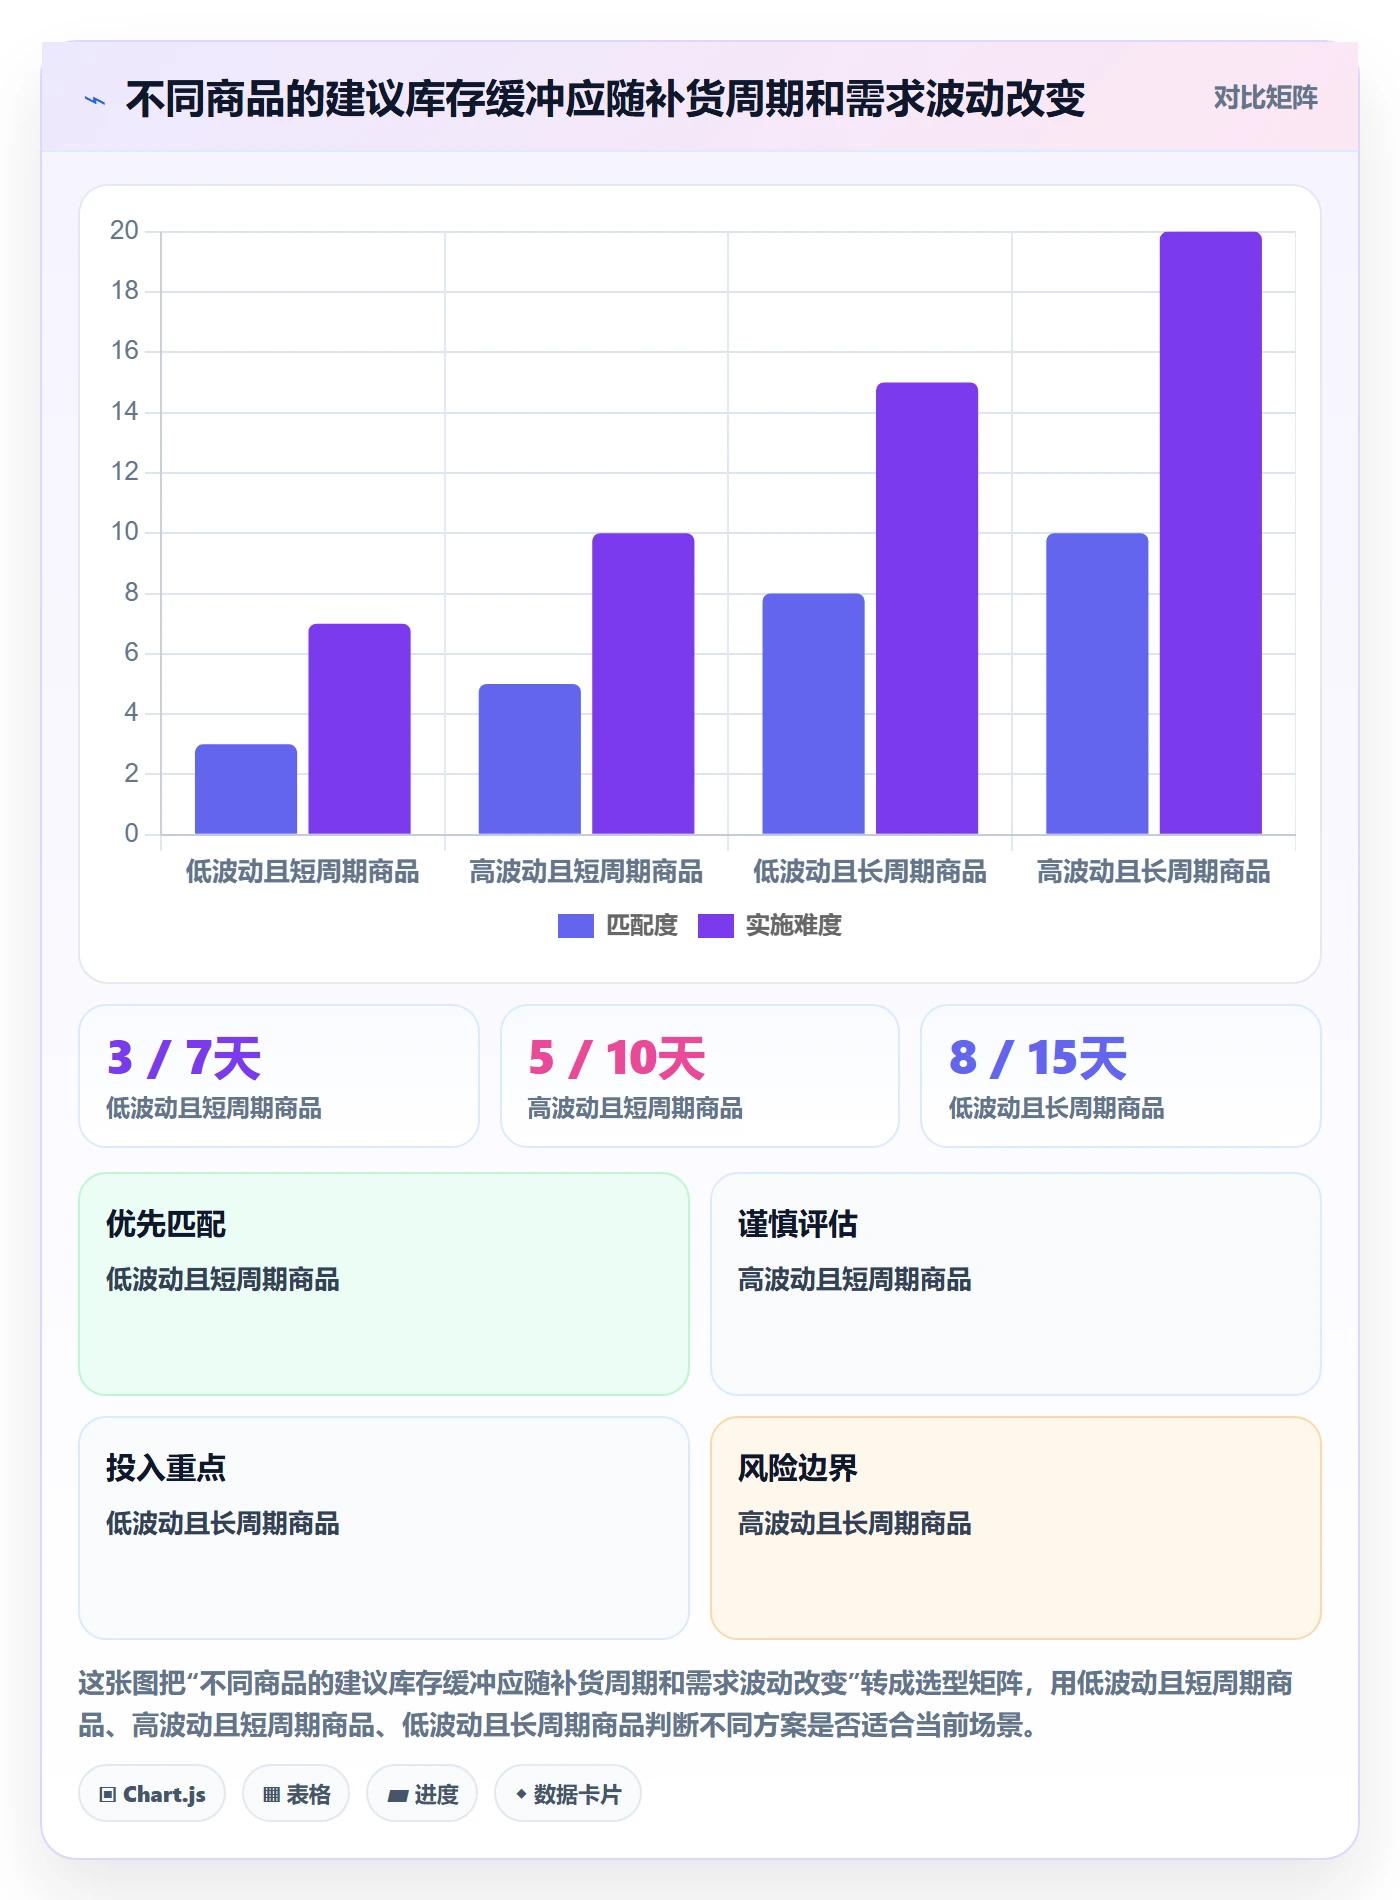Click the x-axis label 高波动且长周期商品
Screen dimensions: 1400x1900
point(1153,872)
